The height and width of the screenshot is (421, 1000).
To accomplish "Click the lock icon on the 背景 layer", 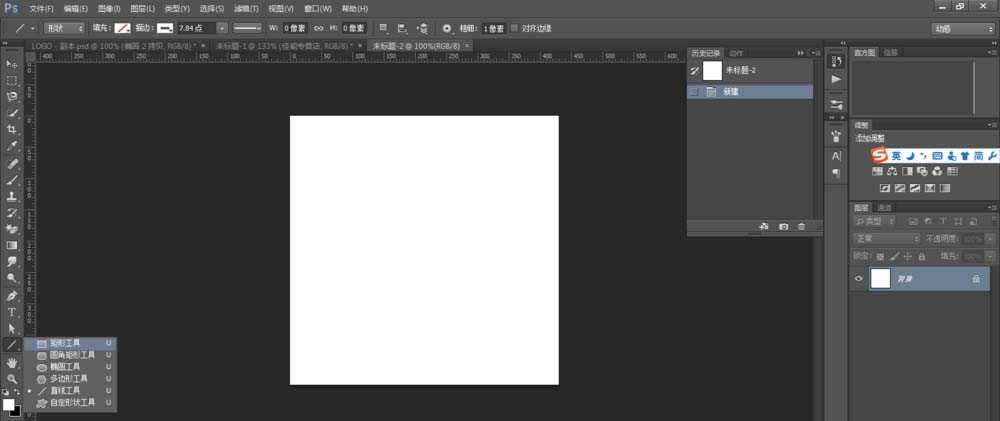I will [975, 280].
